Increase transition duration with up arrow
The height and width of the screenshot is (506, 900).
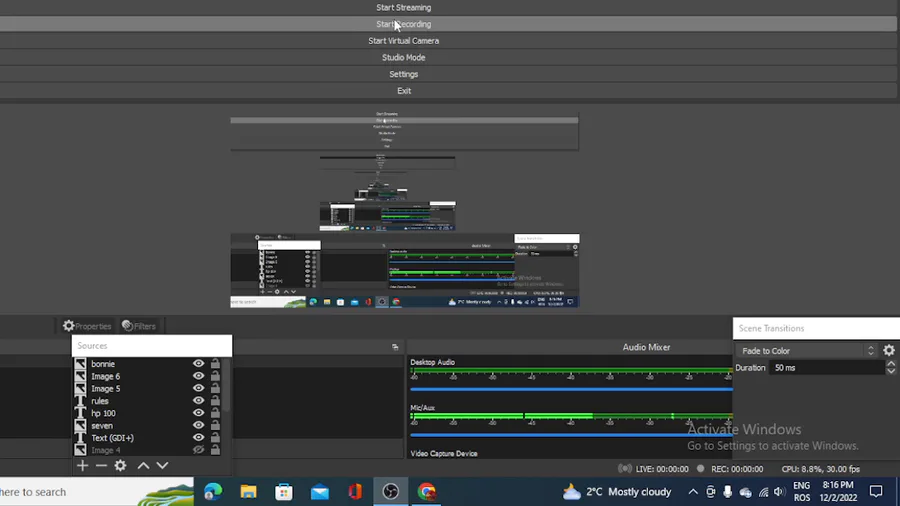pyautogui.click(x=891, y=364)
